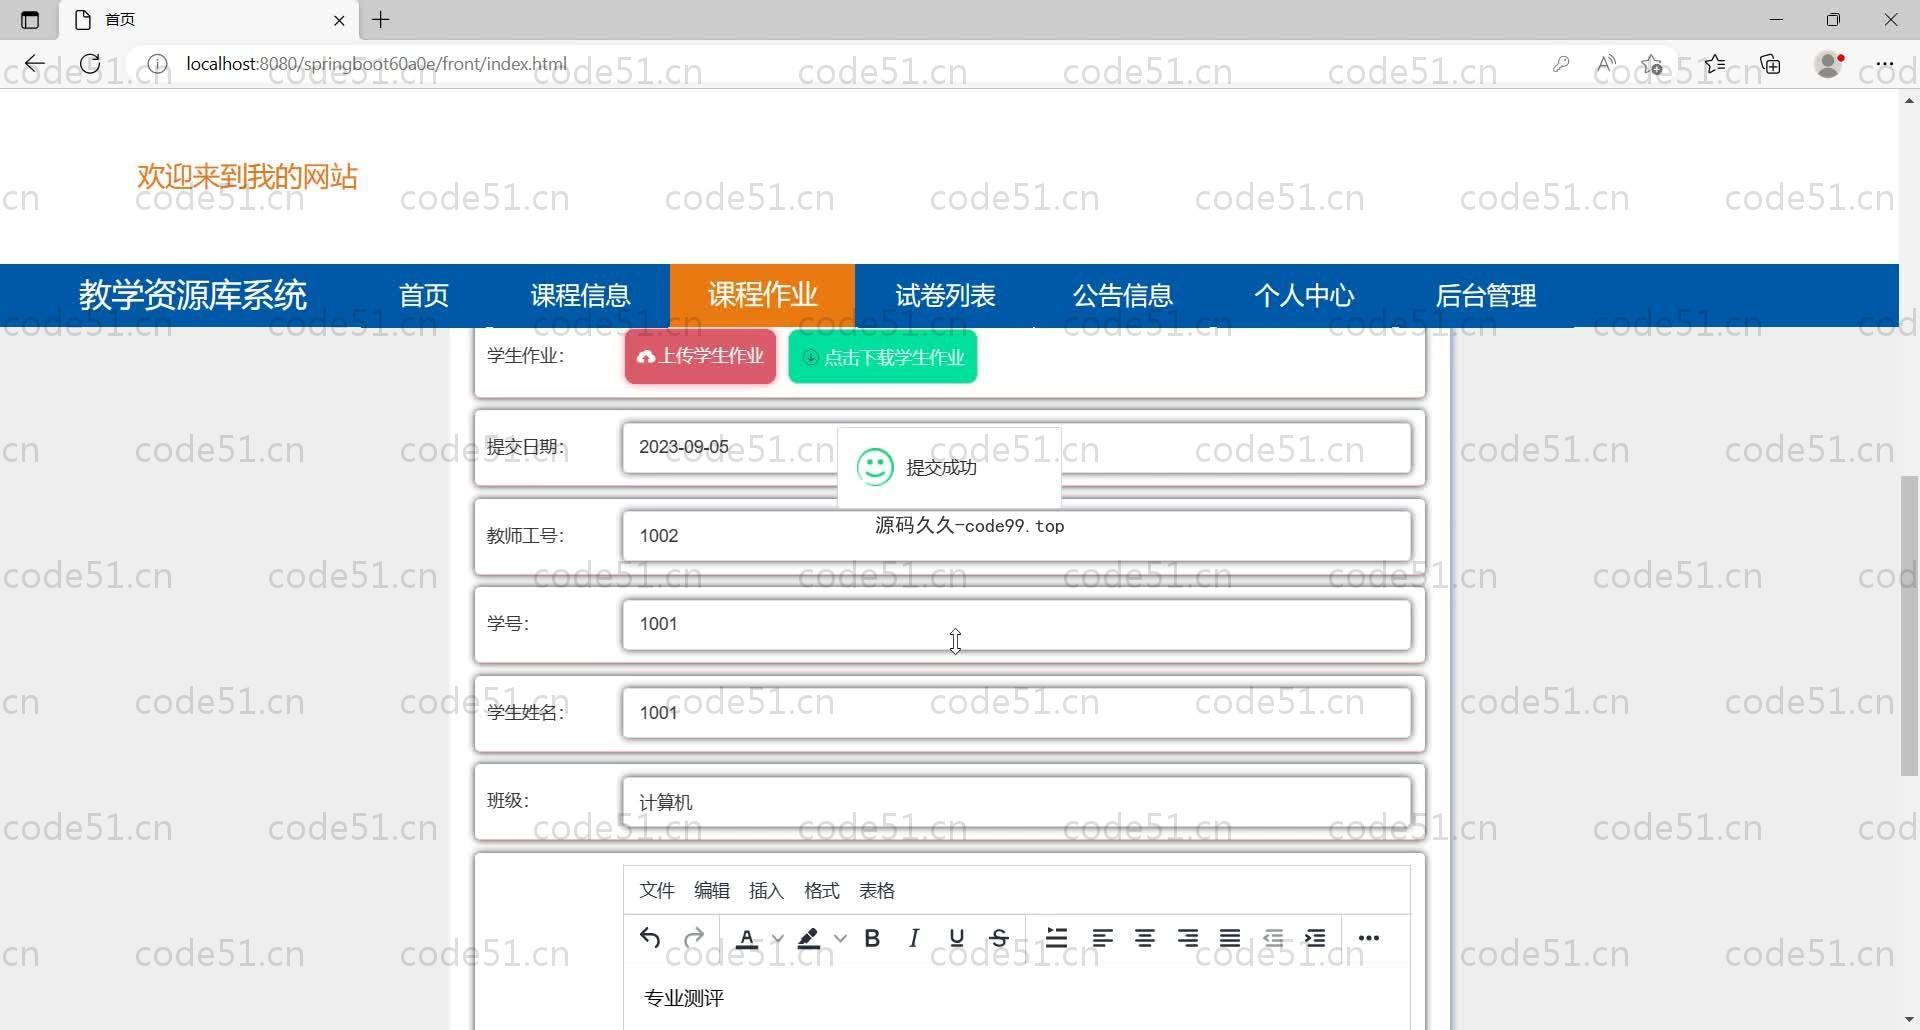This screenshot has width=1920, height=1030.
Task: Click the 提交日期 date field
Action: pos(1016,447)
